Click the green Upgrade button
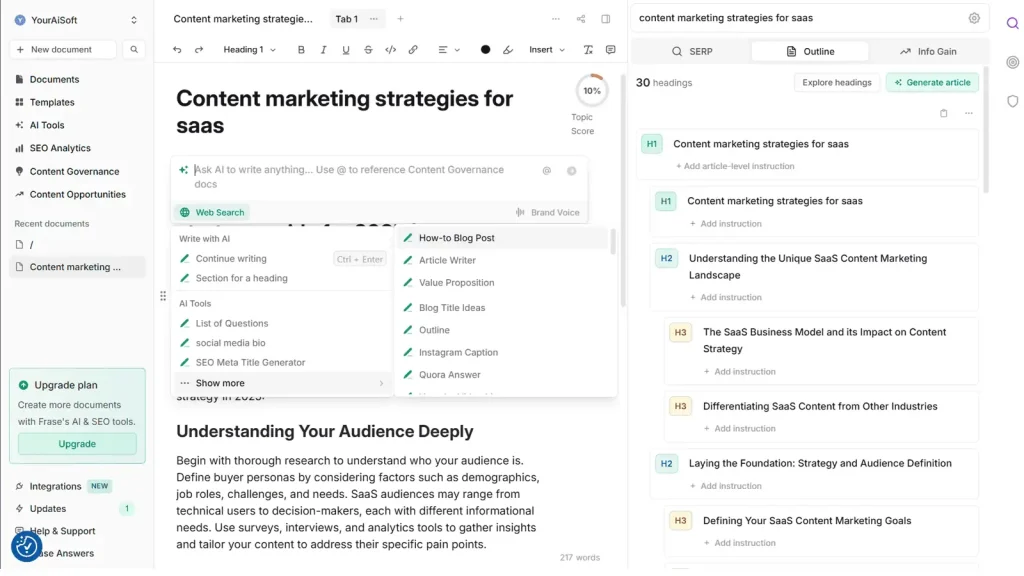Image resolution: width=1024 pixels, height=576 pixels. pos(77,444)
